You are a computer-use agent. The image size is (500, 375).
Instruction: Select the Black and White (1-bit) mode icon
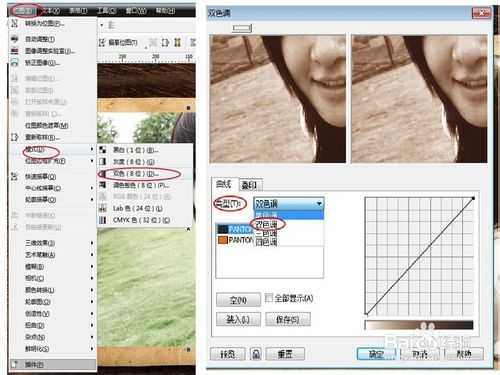tap(103, 150)
